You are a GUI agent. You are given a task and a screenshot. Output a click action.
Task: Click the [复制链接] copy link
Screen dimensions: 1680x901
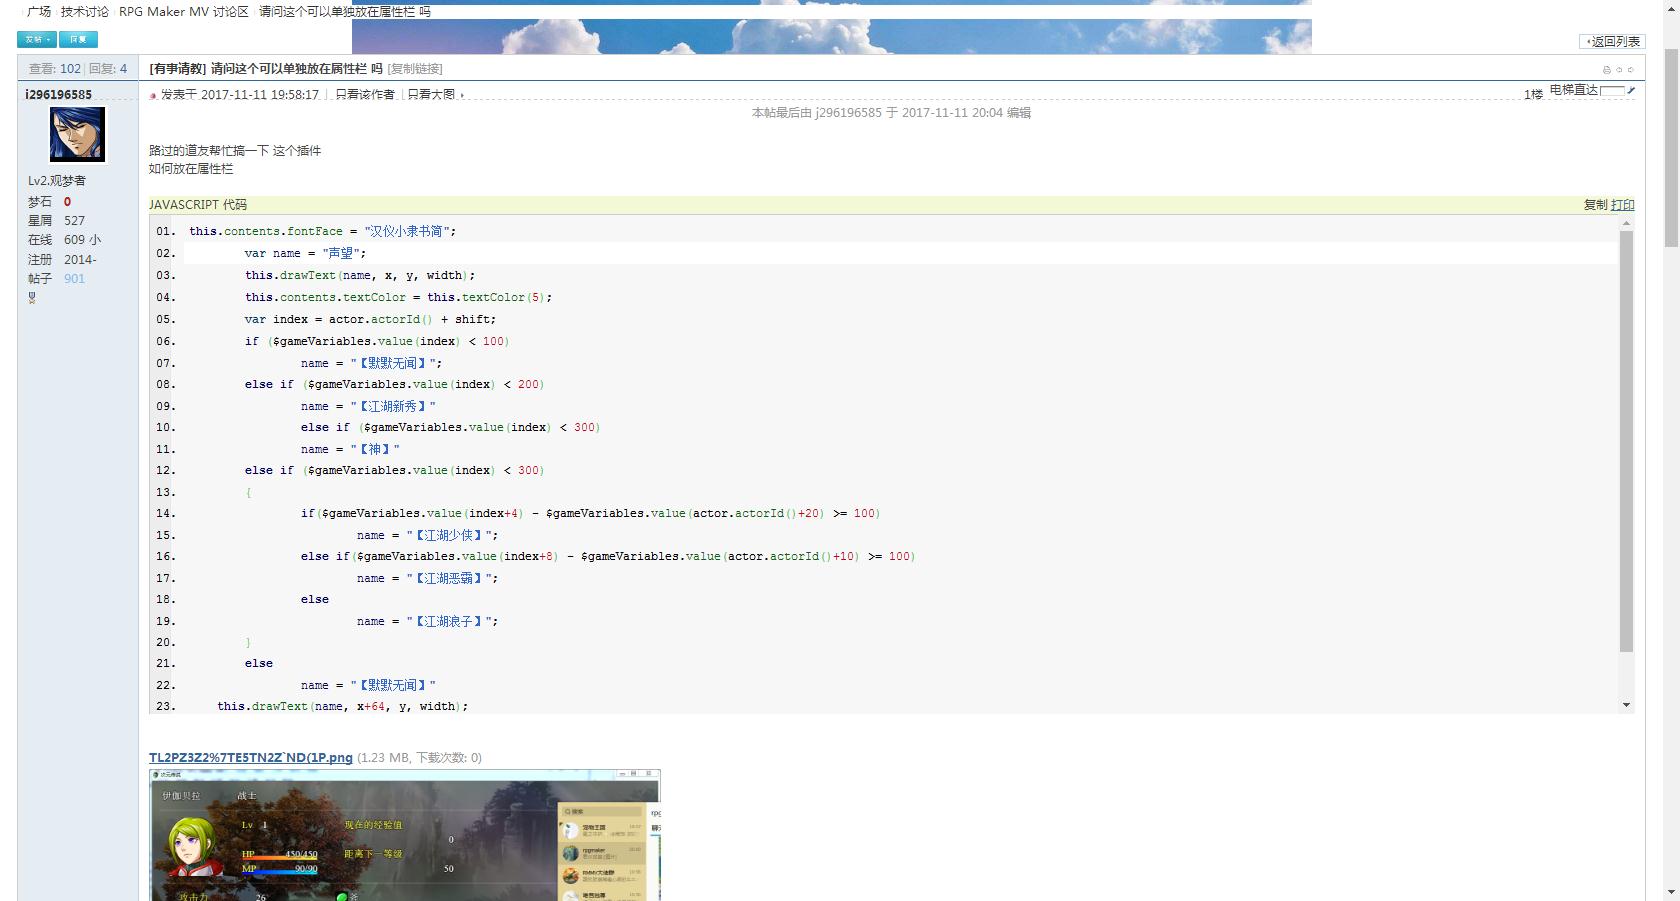click(415, 69)
